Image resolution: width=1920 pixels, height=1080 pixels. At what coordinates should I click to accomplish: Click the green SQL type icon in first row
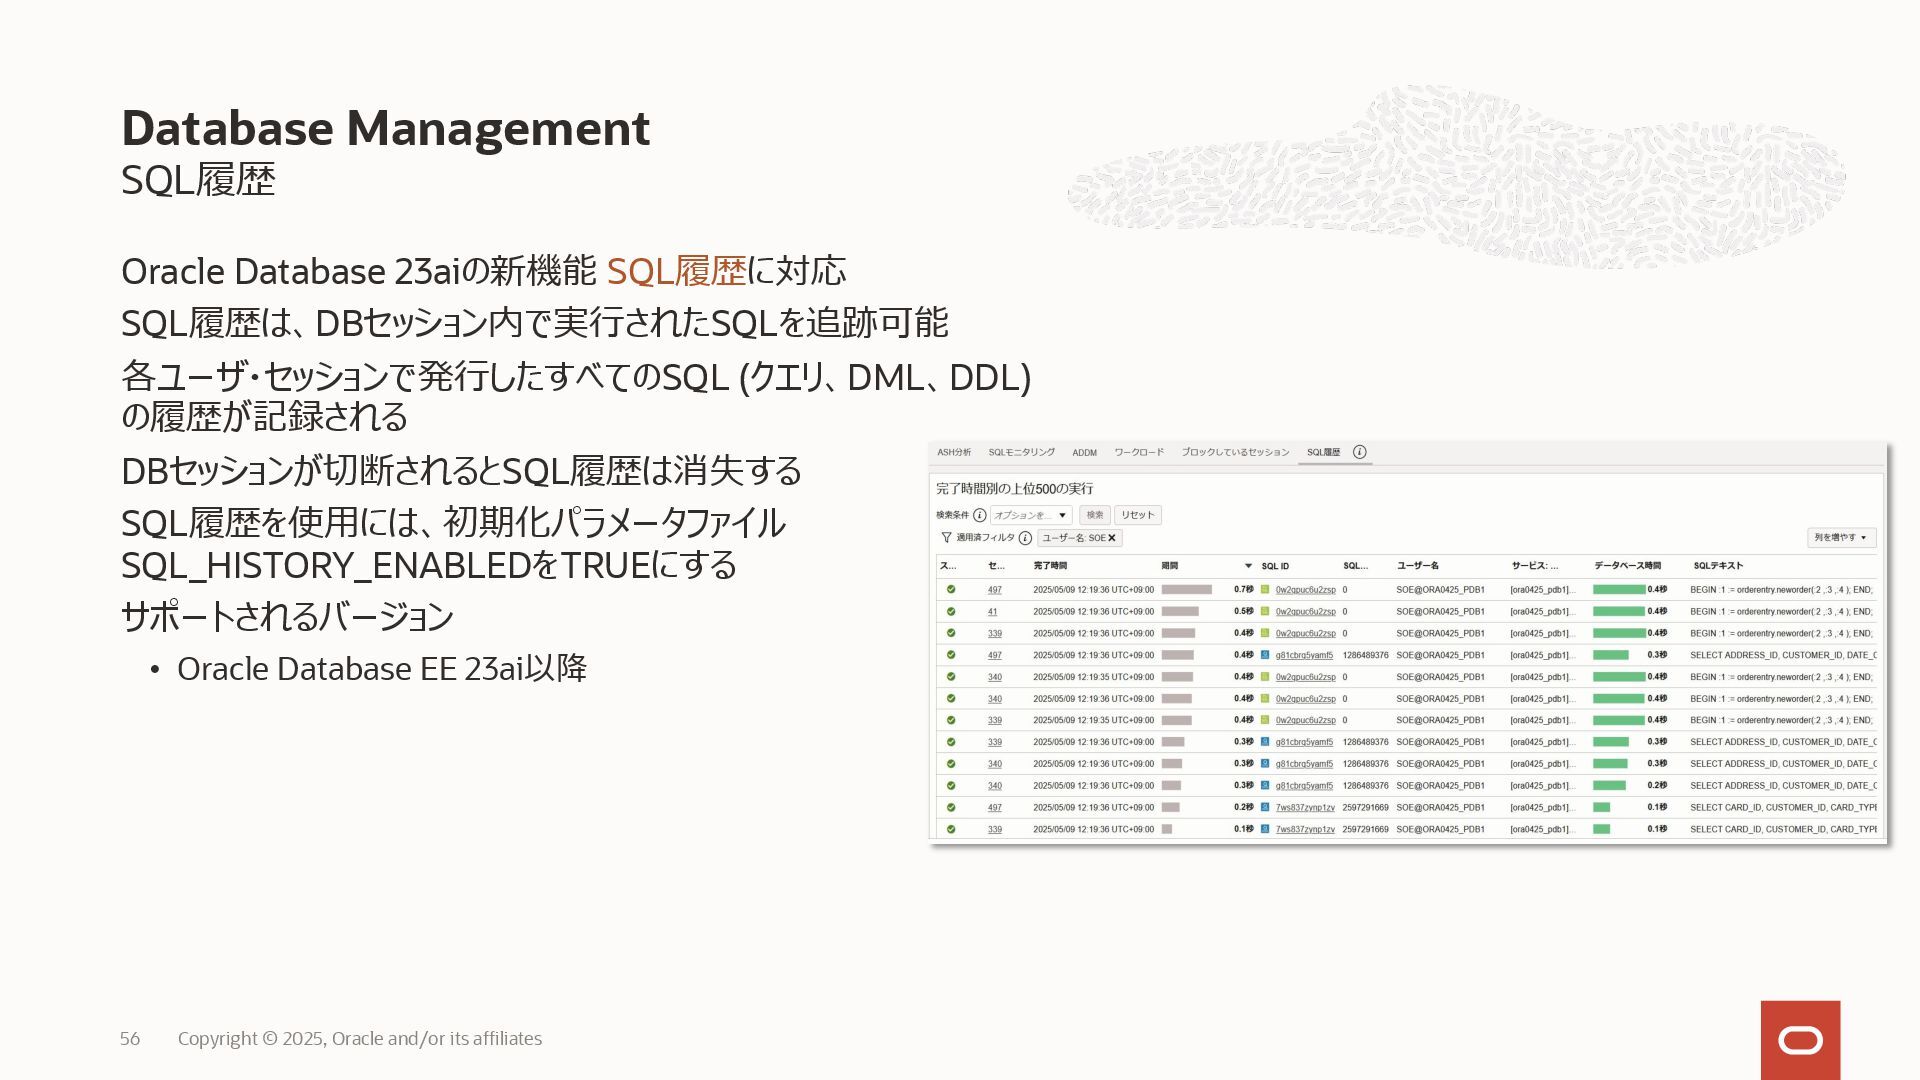tap(1265, 590)
